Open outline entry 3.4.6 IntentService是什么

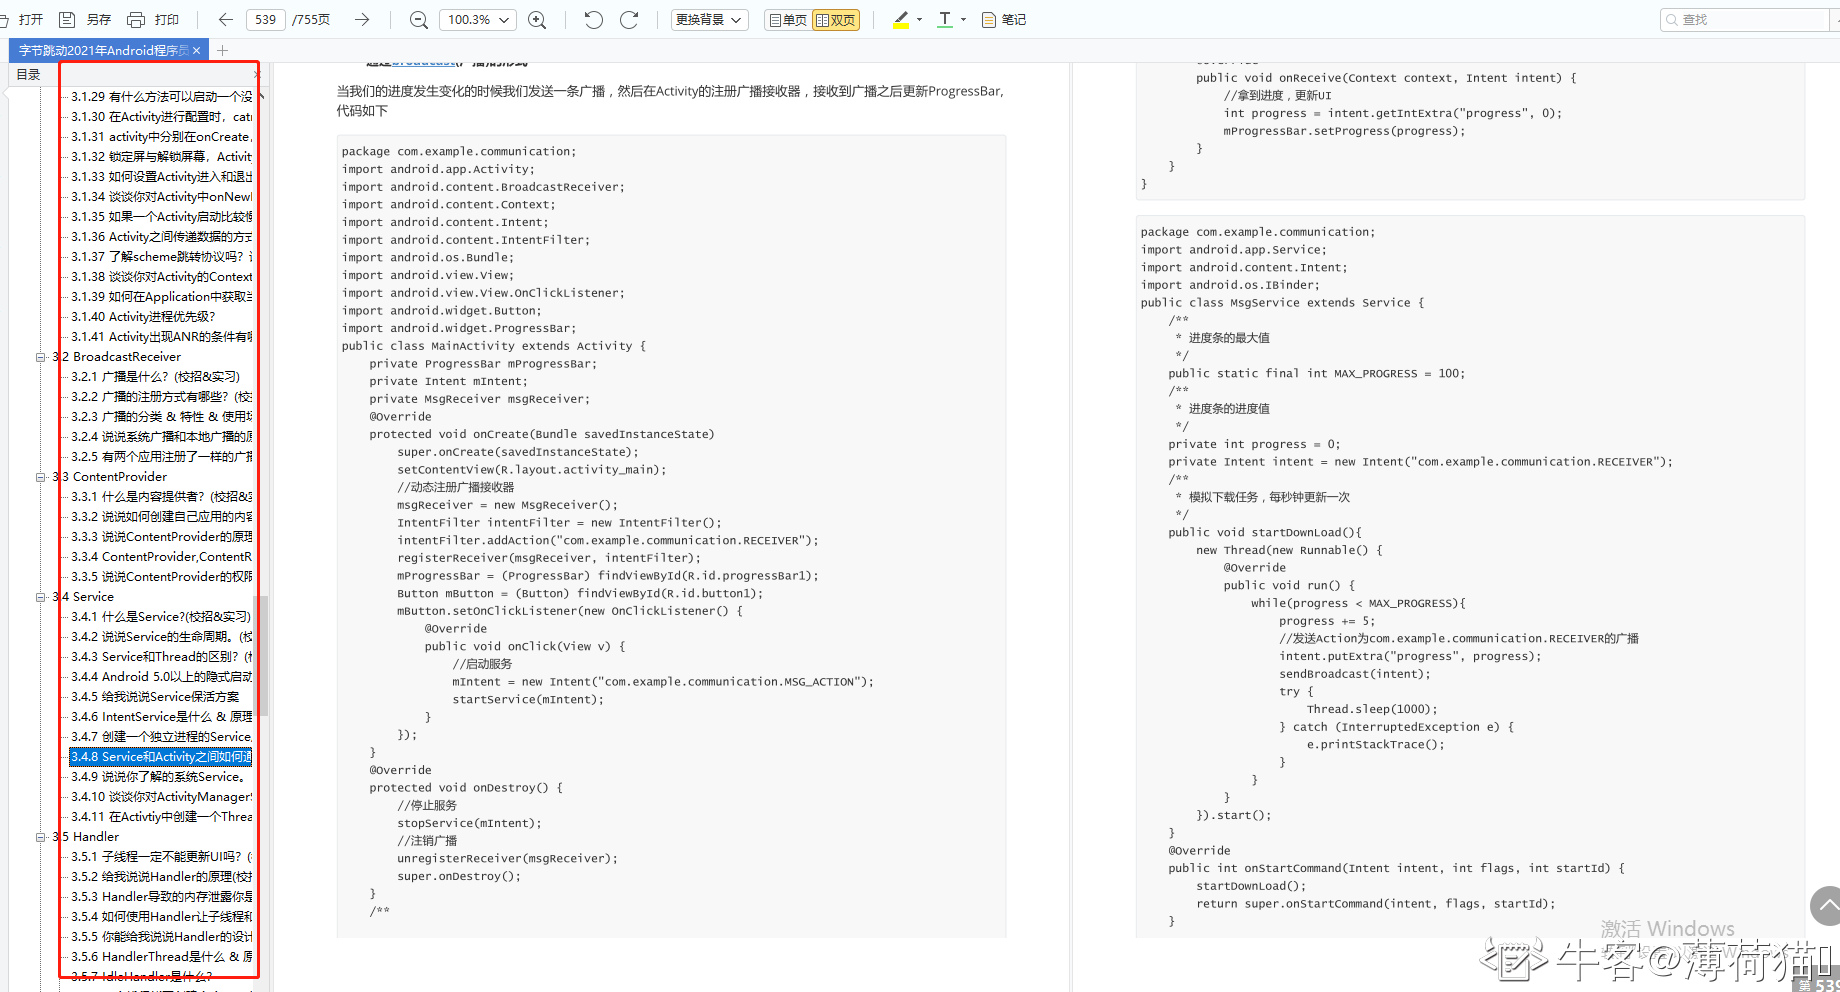coord(161,717)
